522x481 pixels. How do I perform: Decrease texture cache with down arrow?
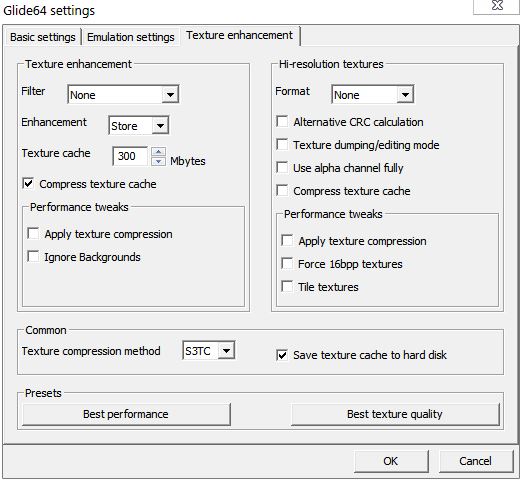[158, 161]
